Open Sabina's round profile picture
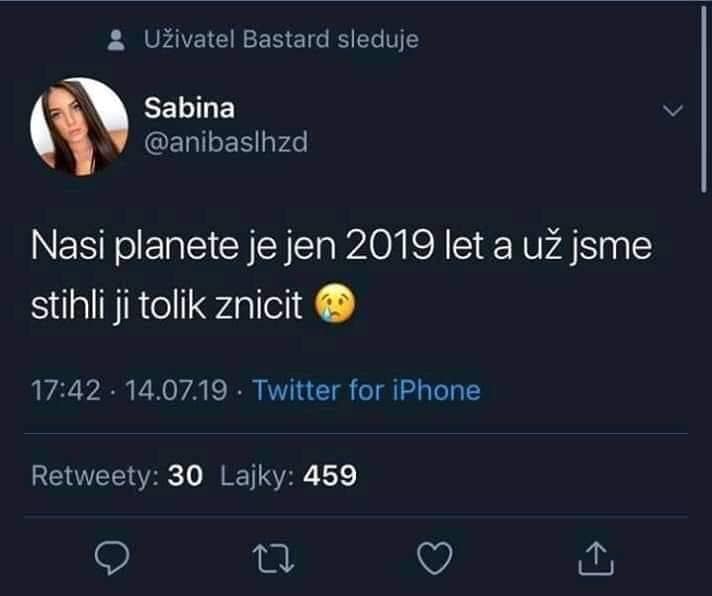712x596 pixels. (79, 127)
